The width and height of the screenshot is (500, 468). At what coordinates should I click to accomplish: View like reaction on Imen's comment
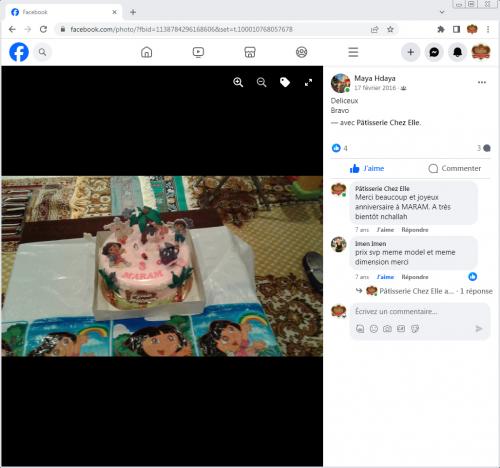(472, 276)
